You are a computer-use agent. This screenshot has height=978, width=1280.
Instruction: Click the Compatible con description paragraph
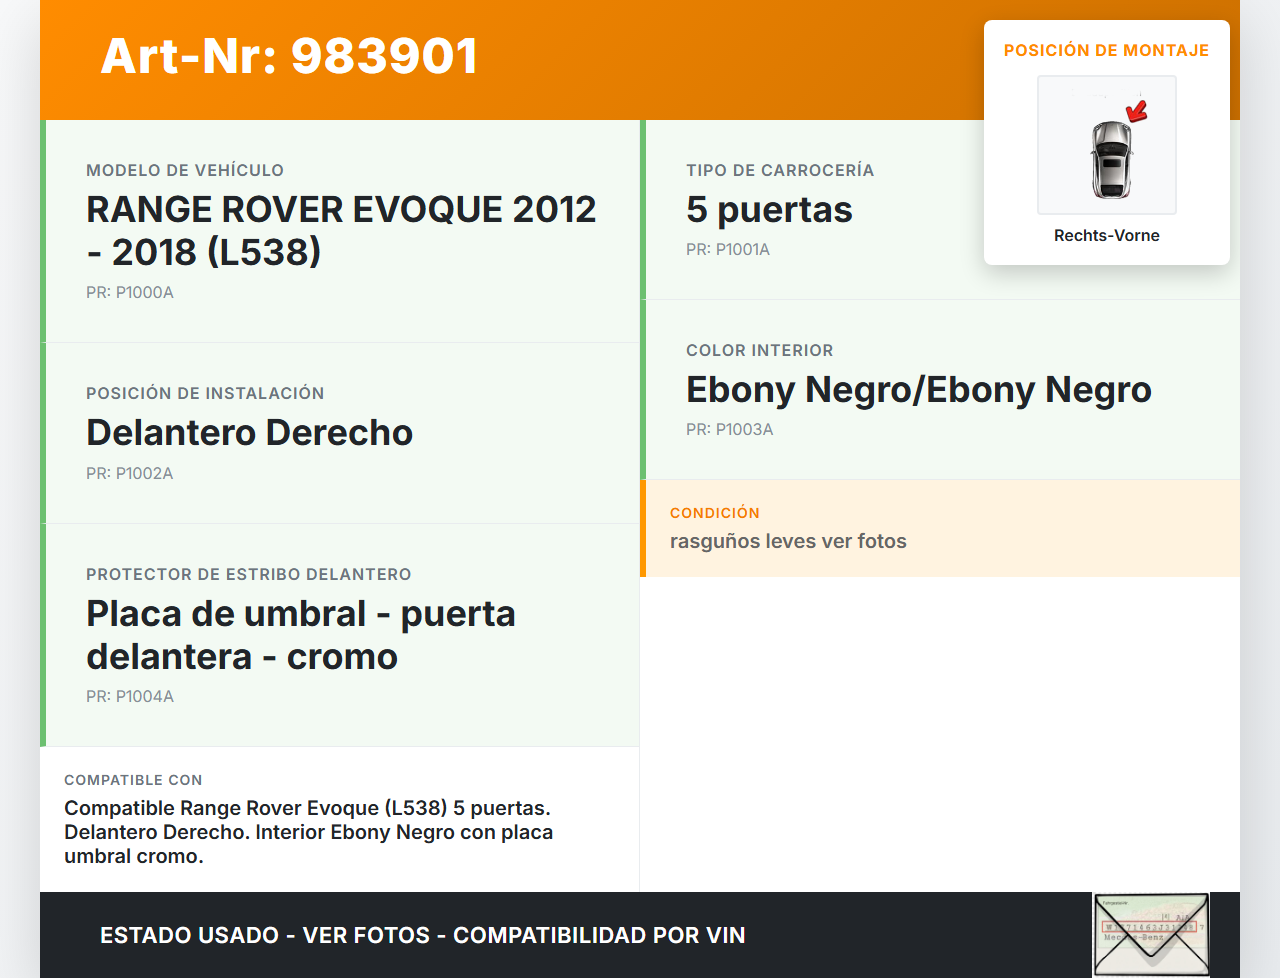point(308,832)
